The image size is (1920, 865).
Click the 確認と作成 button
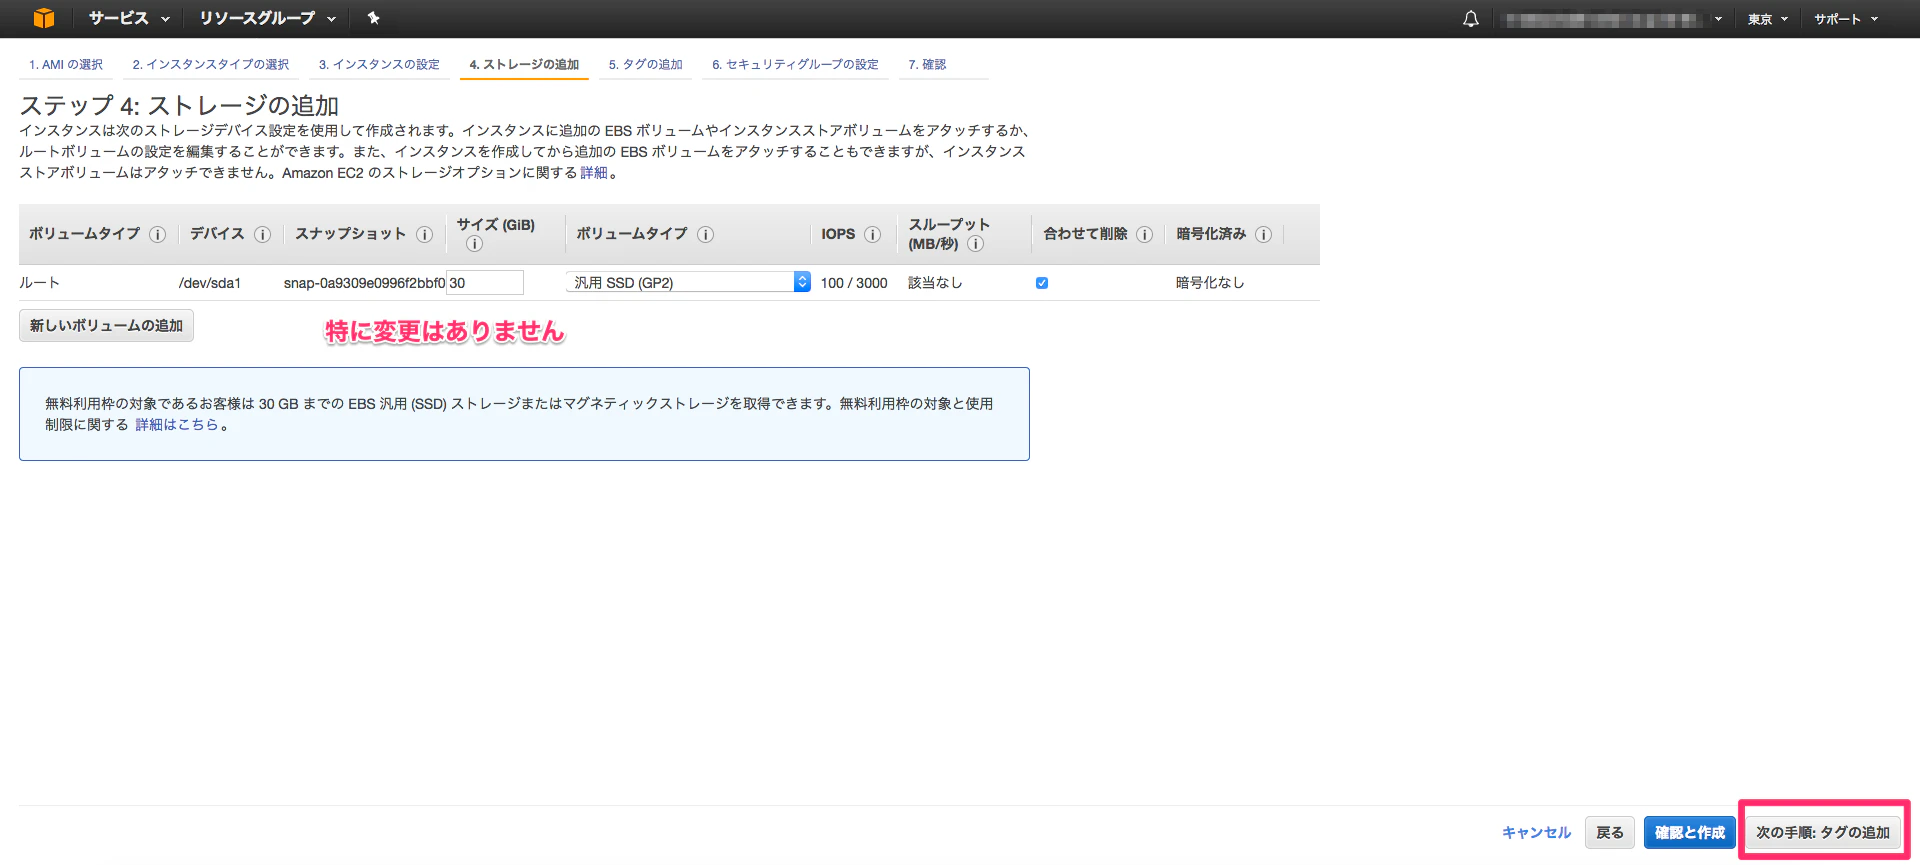click(1690, 832)
